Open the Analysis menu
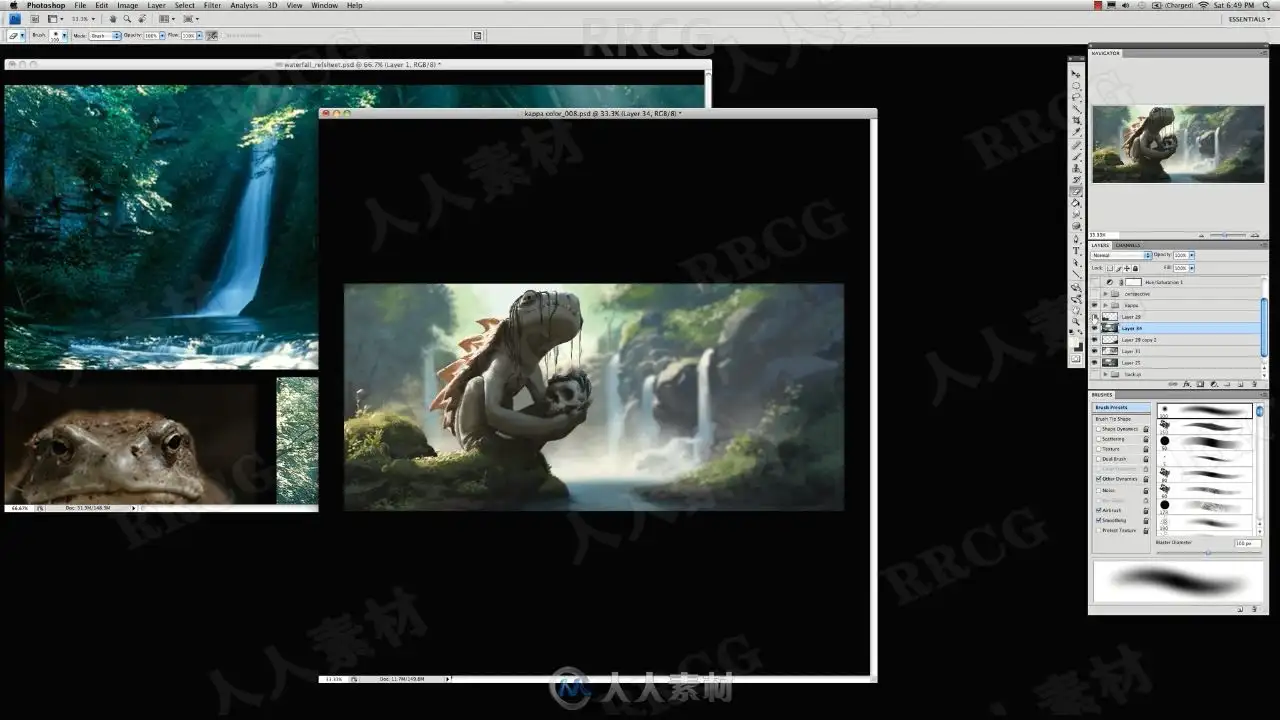 [244, 5]
